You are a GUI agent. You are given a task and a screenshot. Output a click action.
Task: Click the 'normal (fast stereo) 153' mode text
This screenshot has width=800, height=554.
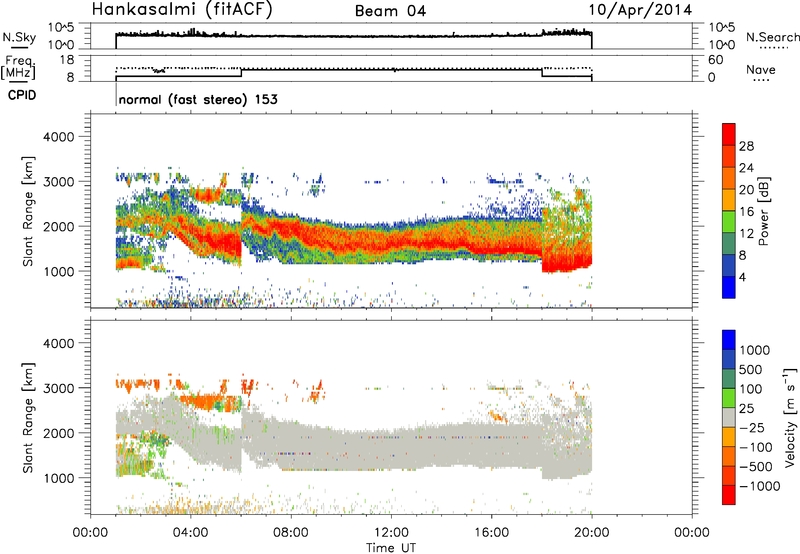pyautogui.click(x=198, y=99)
